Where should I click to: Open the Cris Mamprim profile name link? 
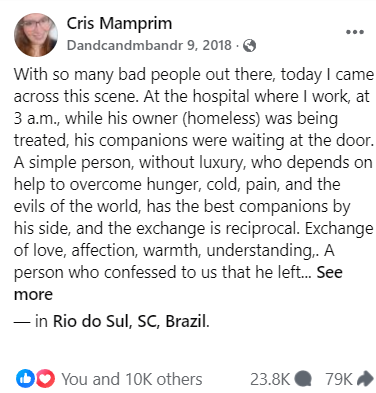(119, 23)
